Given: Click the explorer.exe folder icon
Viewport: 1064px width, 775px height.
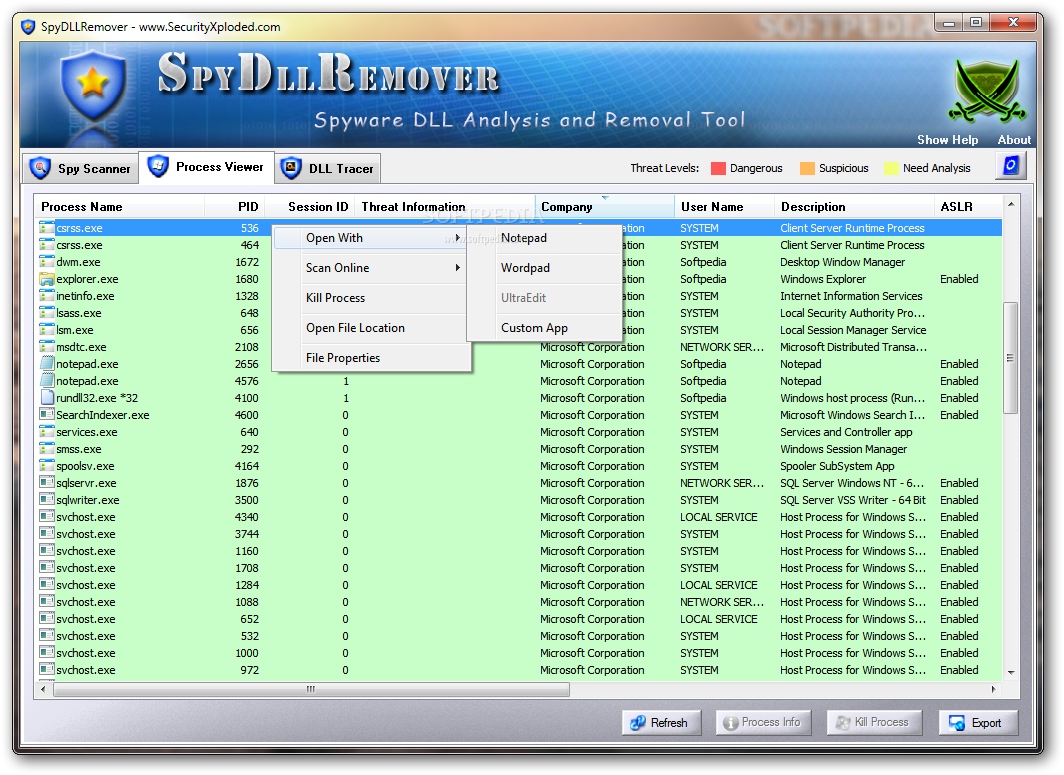Looking at the screenshot, I should pos(47,279).
